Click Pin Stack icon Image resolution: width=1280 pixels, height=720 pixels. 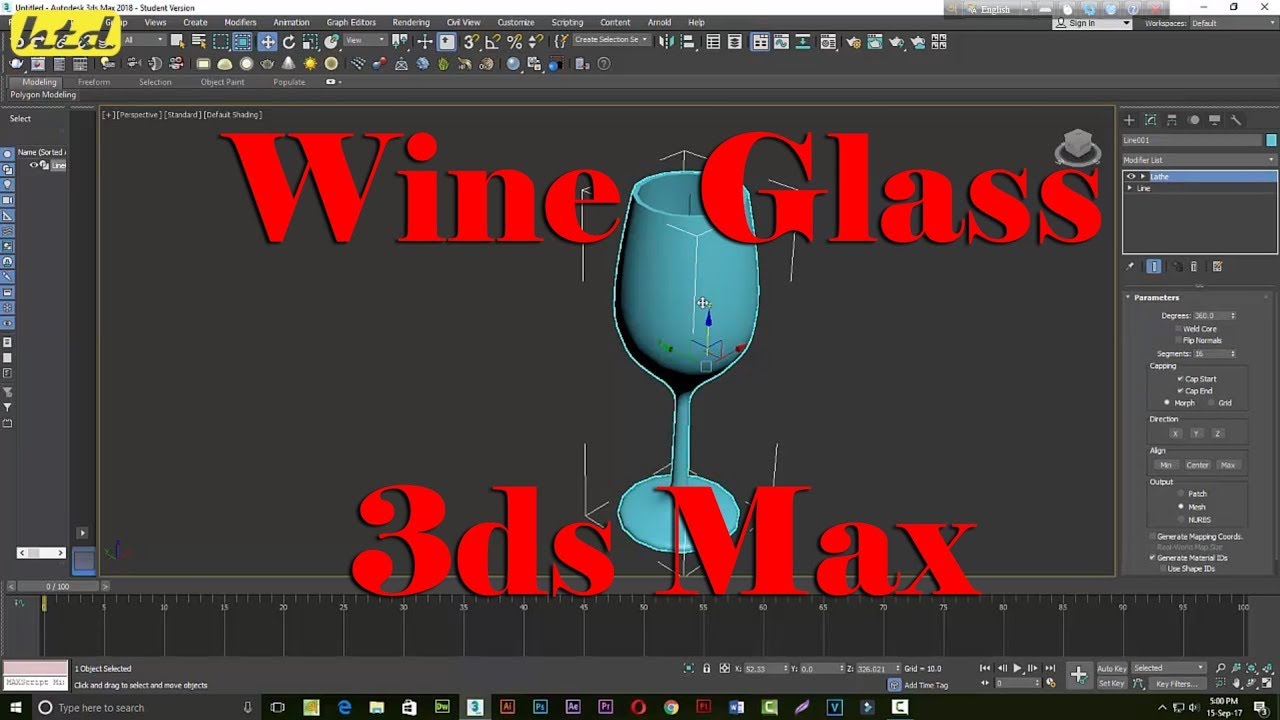click(1130, 266)
